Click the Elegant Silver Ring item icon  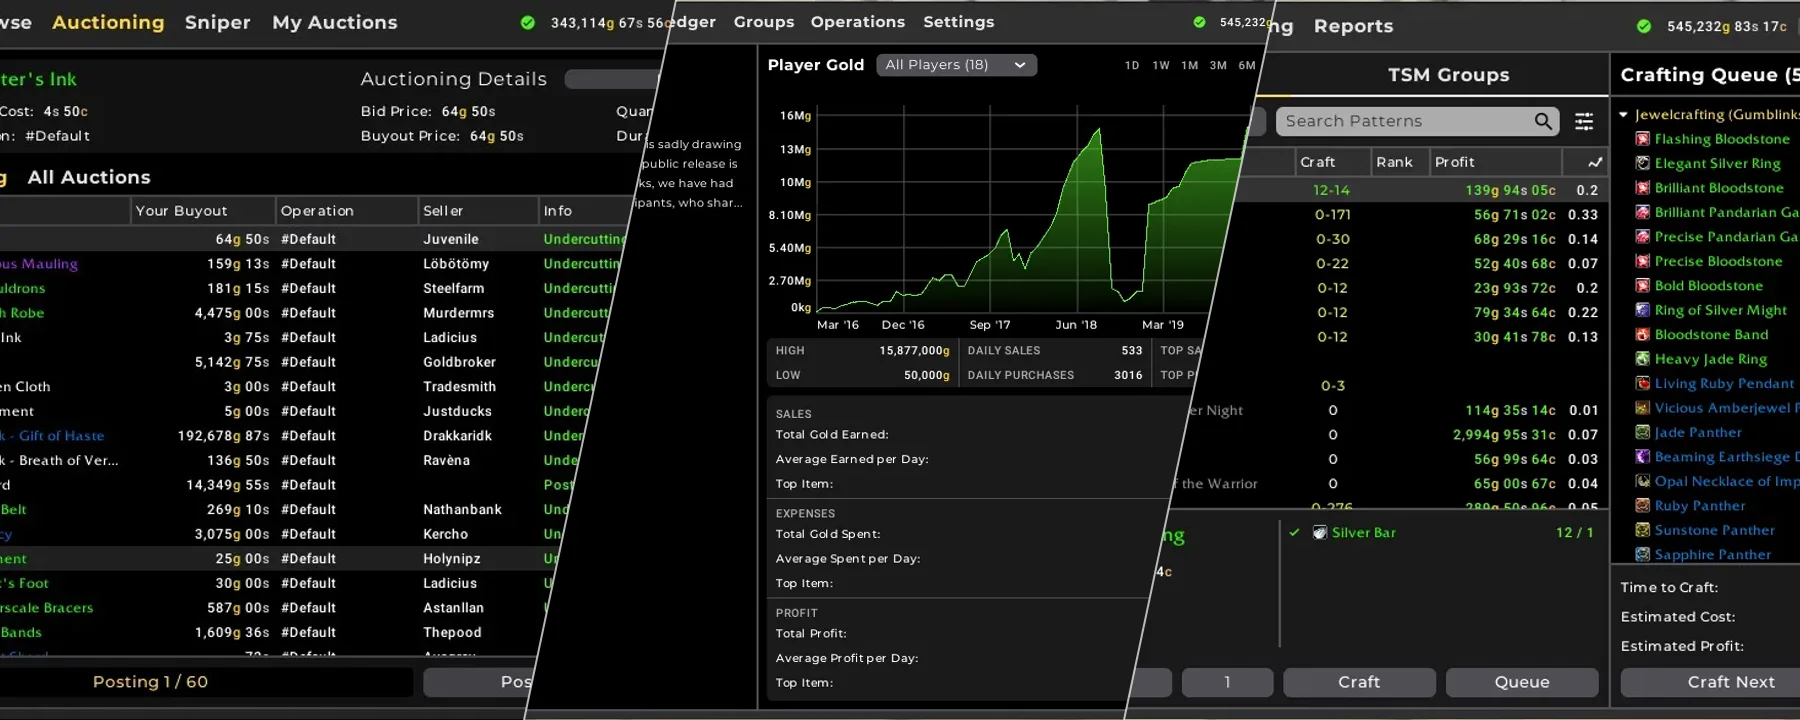tap(1642, 163)
